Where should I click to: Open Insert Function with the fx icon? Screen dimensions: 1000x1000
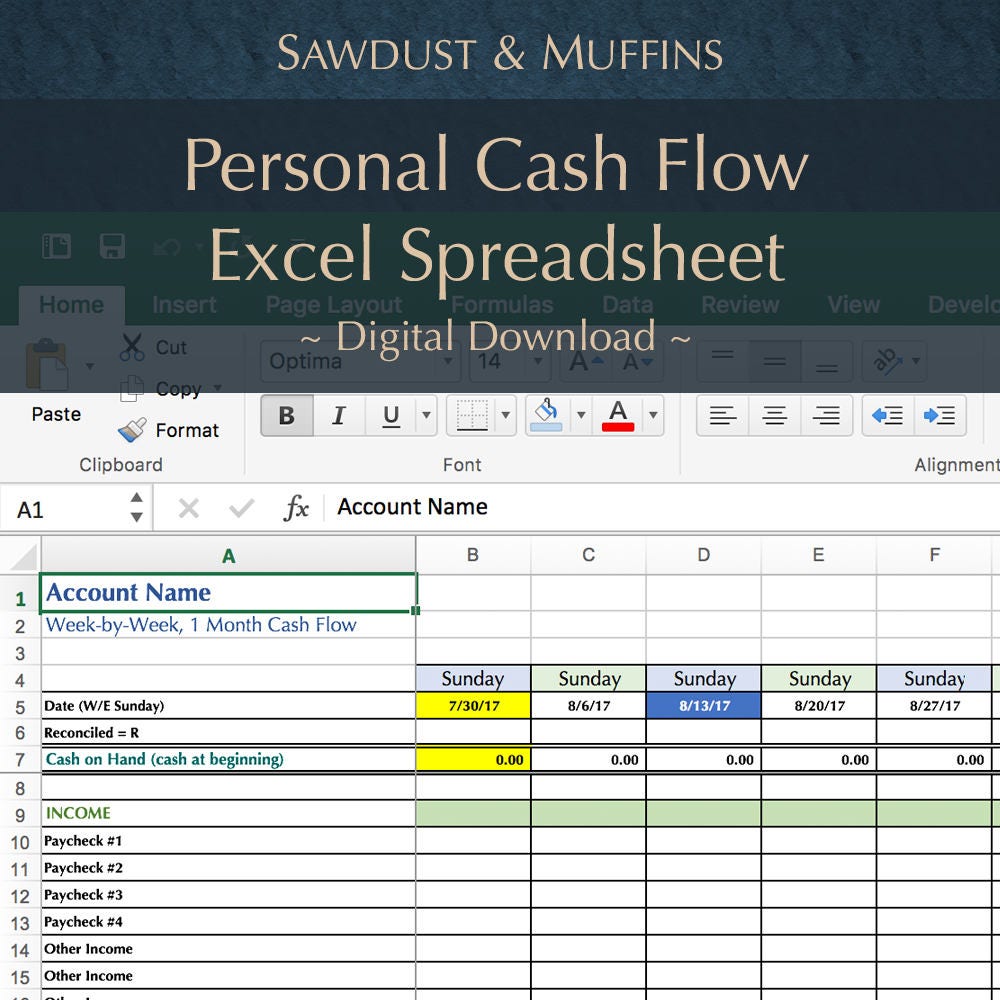point(296,507)
